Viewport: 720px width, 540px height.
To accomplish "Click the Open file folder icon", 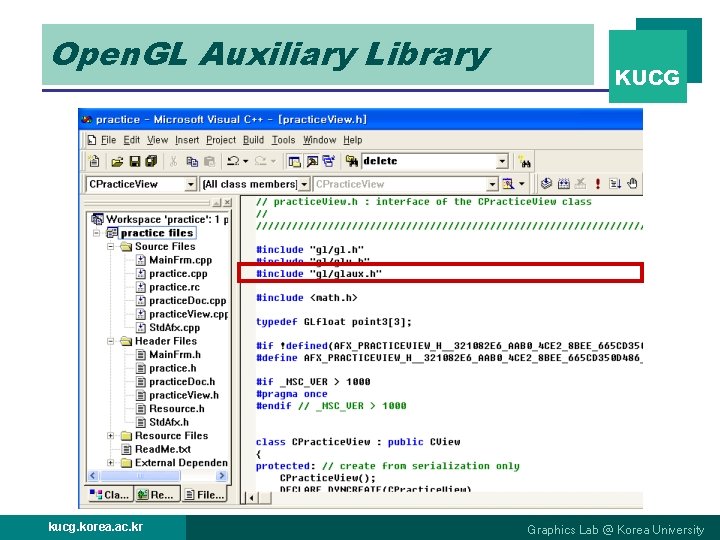I will (117, 161).
